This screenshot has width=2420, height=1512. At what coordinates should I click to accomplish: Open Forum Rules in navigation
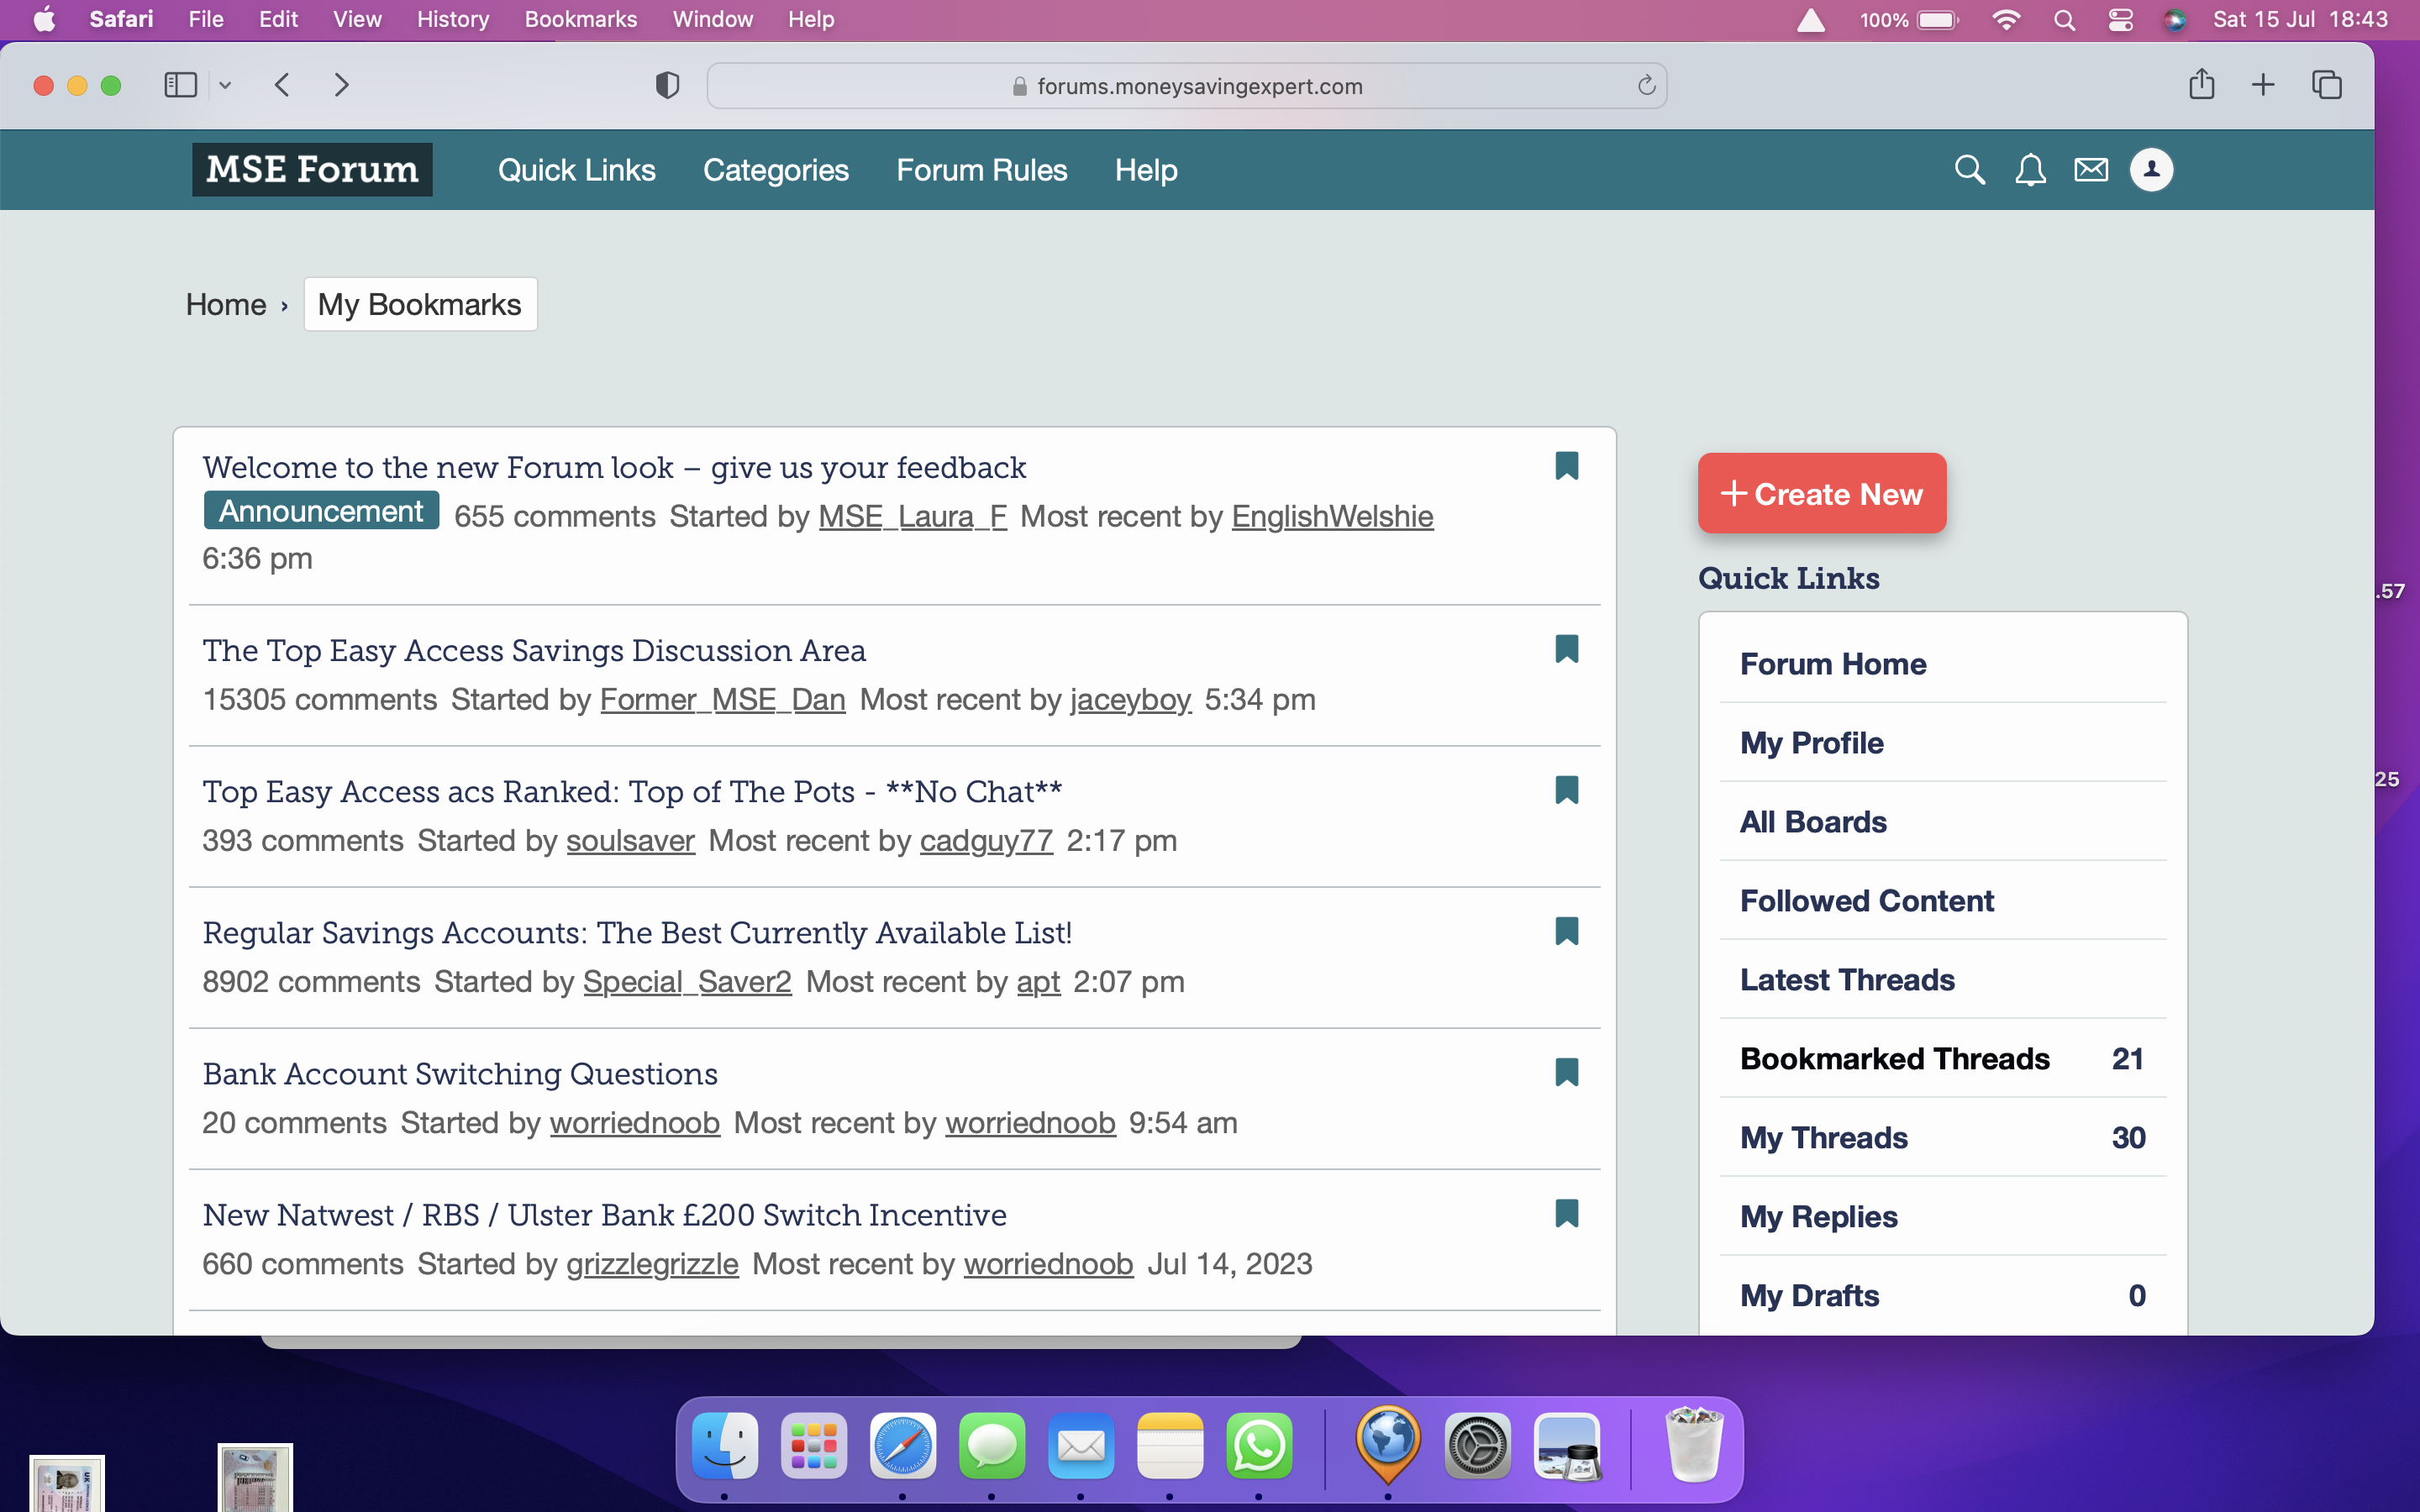pyautogui.click(x=981, y=170)
